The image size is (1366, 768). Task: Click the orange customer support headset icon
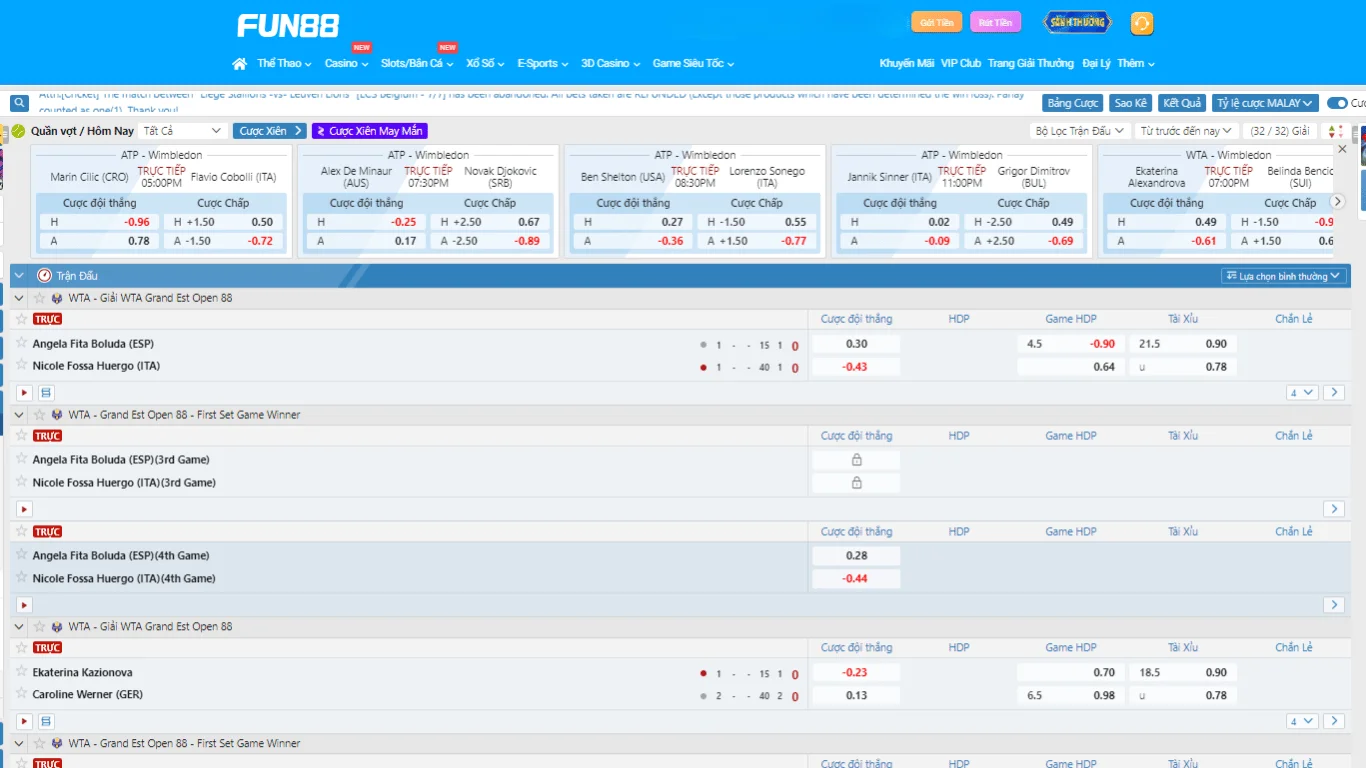(x=1141, y=23)
